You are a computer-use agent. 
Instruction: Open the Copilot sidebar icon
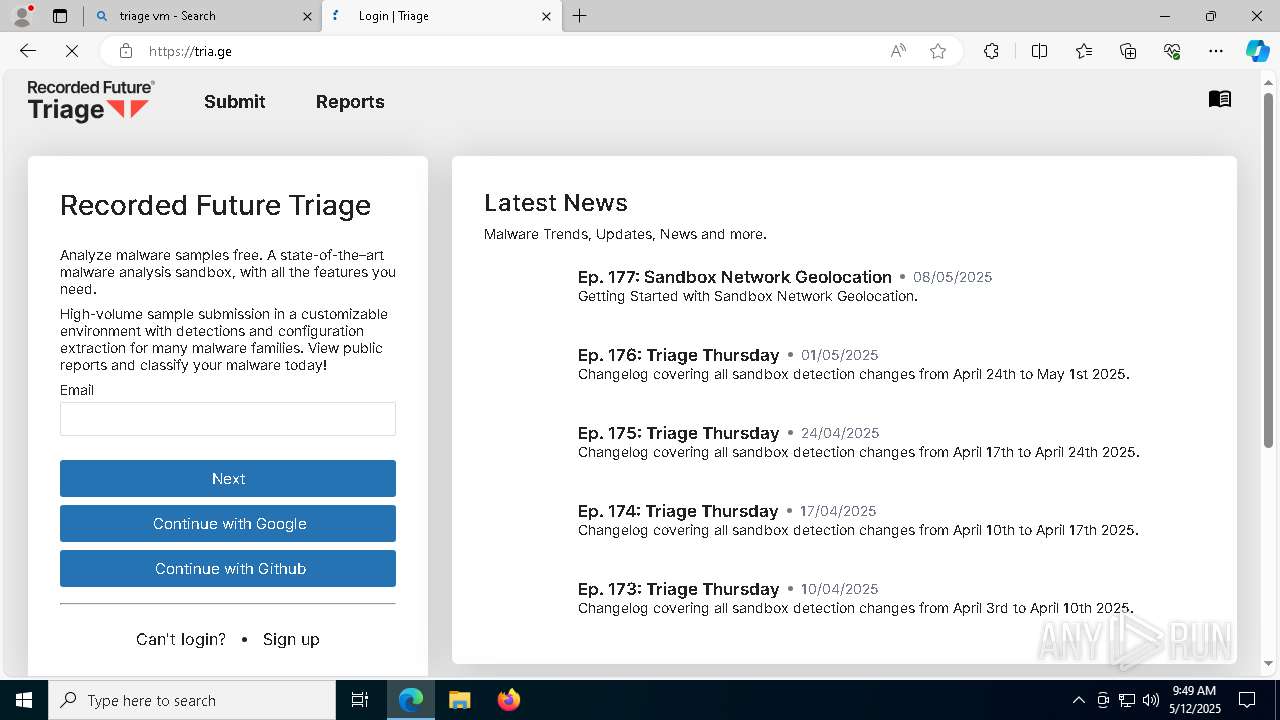tap(1257, 51)
